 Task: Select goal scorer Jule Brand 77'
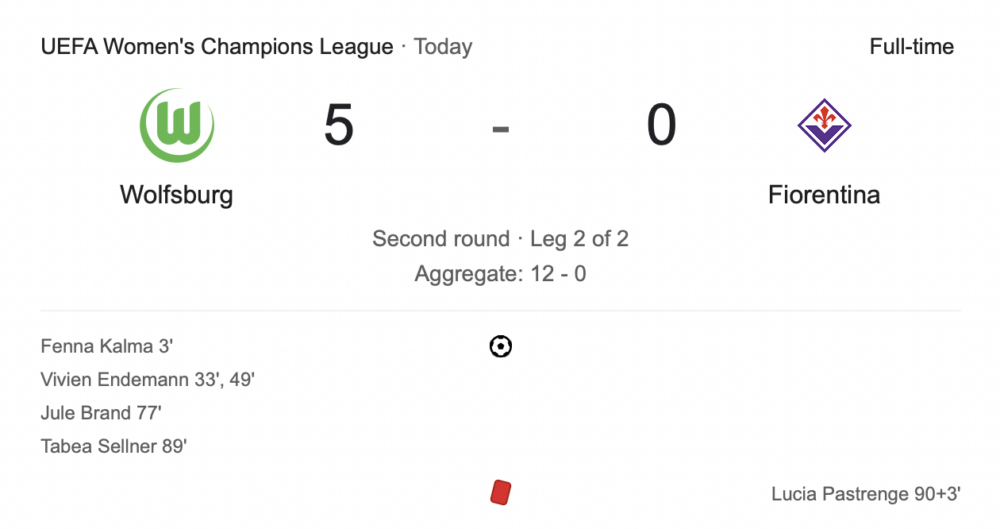pos(101,413)
